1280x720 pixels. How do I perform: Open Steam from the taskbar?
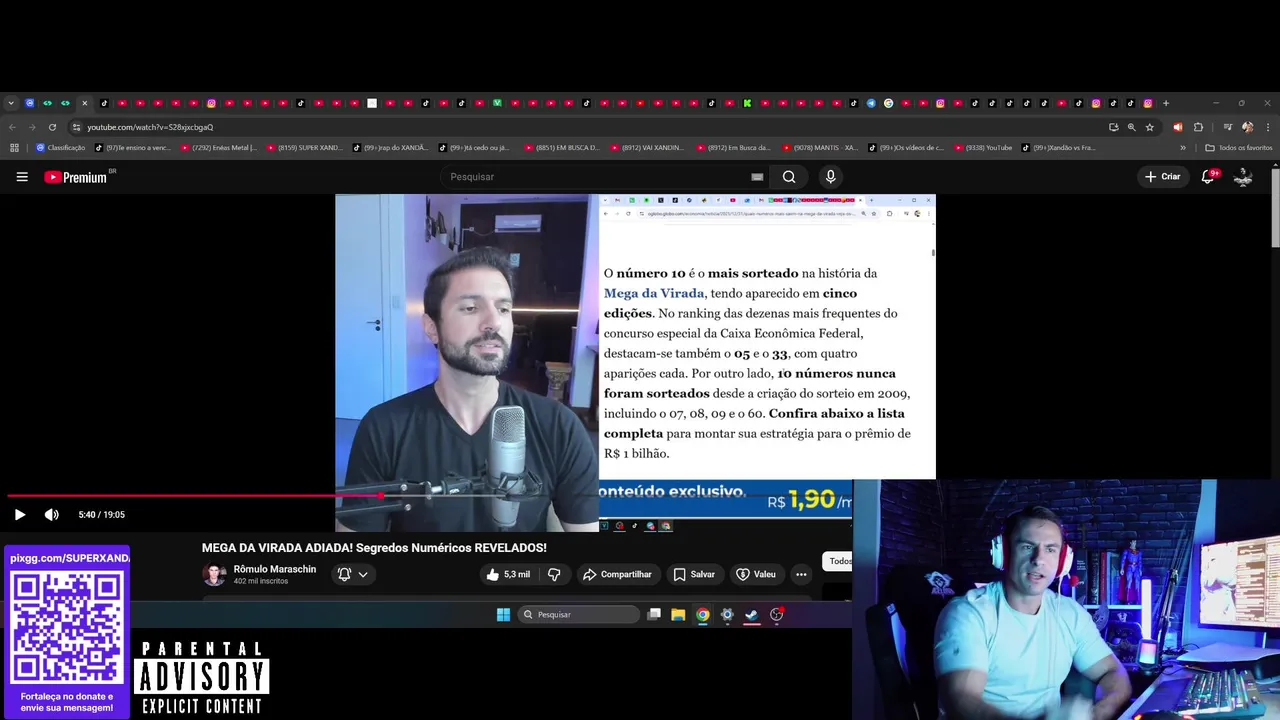(752, 615)
